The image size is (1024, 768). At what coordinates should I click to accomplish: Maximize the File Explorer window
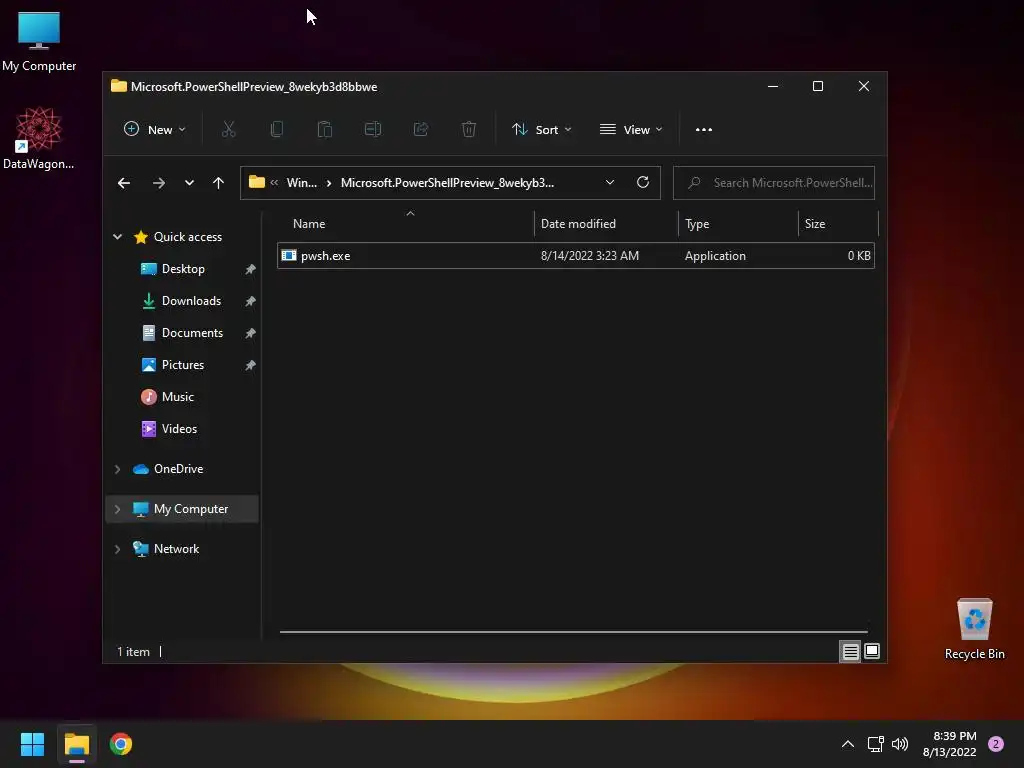tap(818, 86)
